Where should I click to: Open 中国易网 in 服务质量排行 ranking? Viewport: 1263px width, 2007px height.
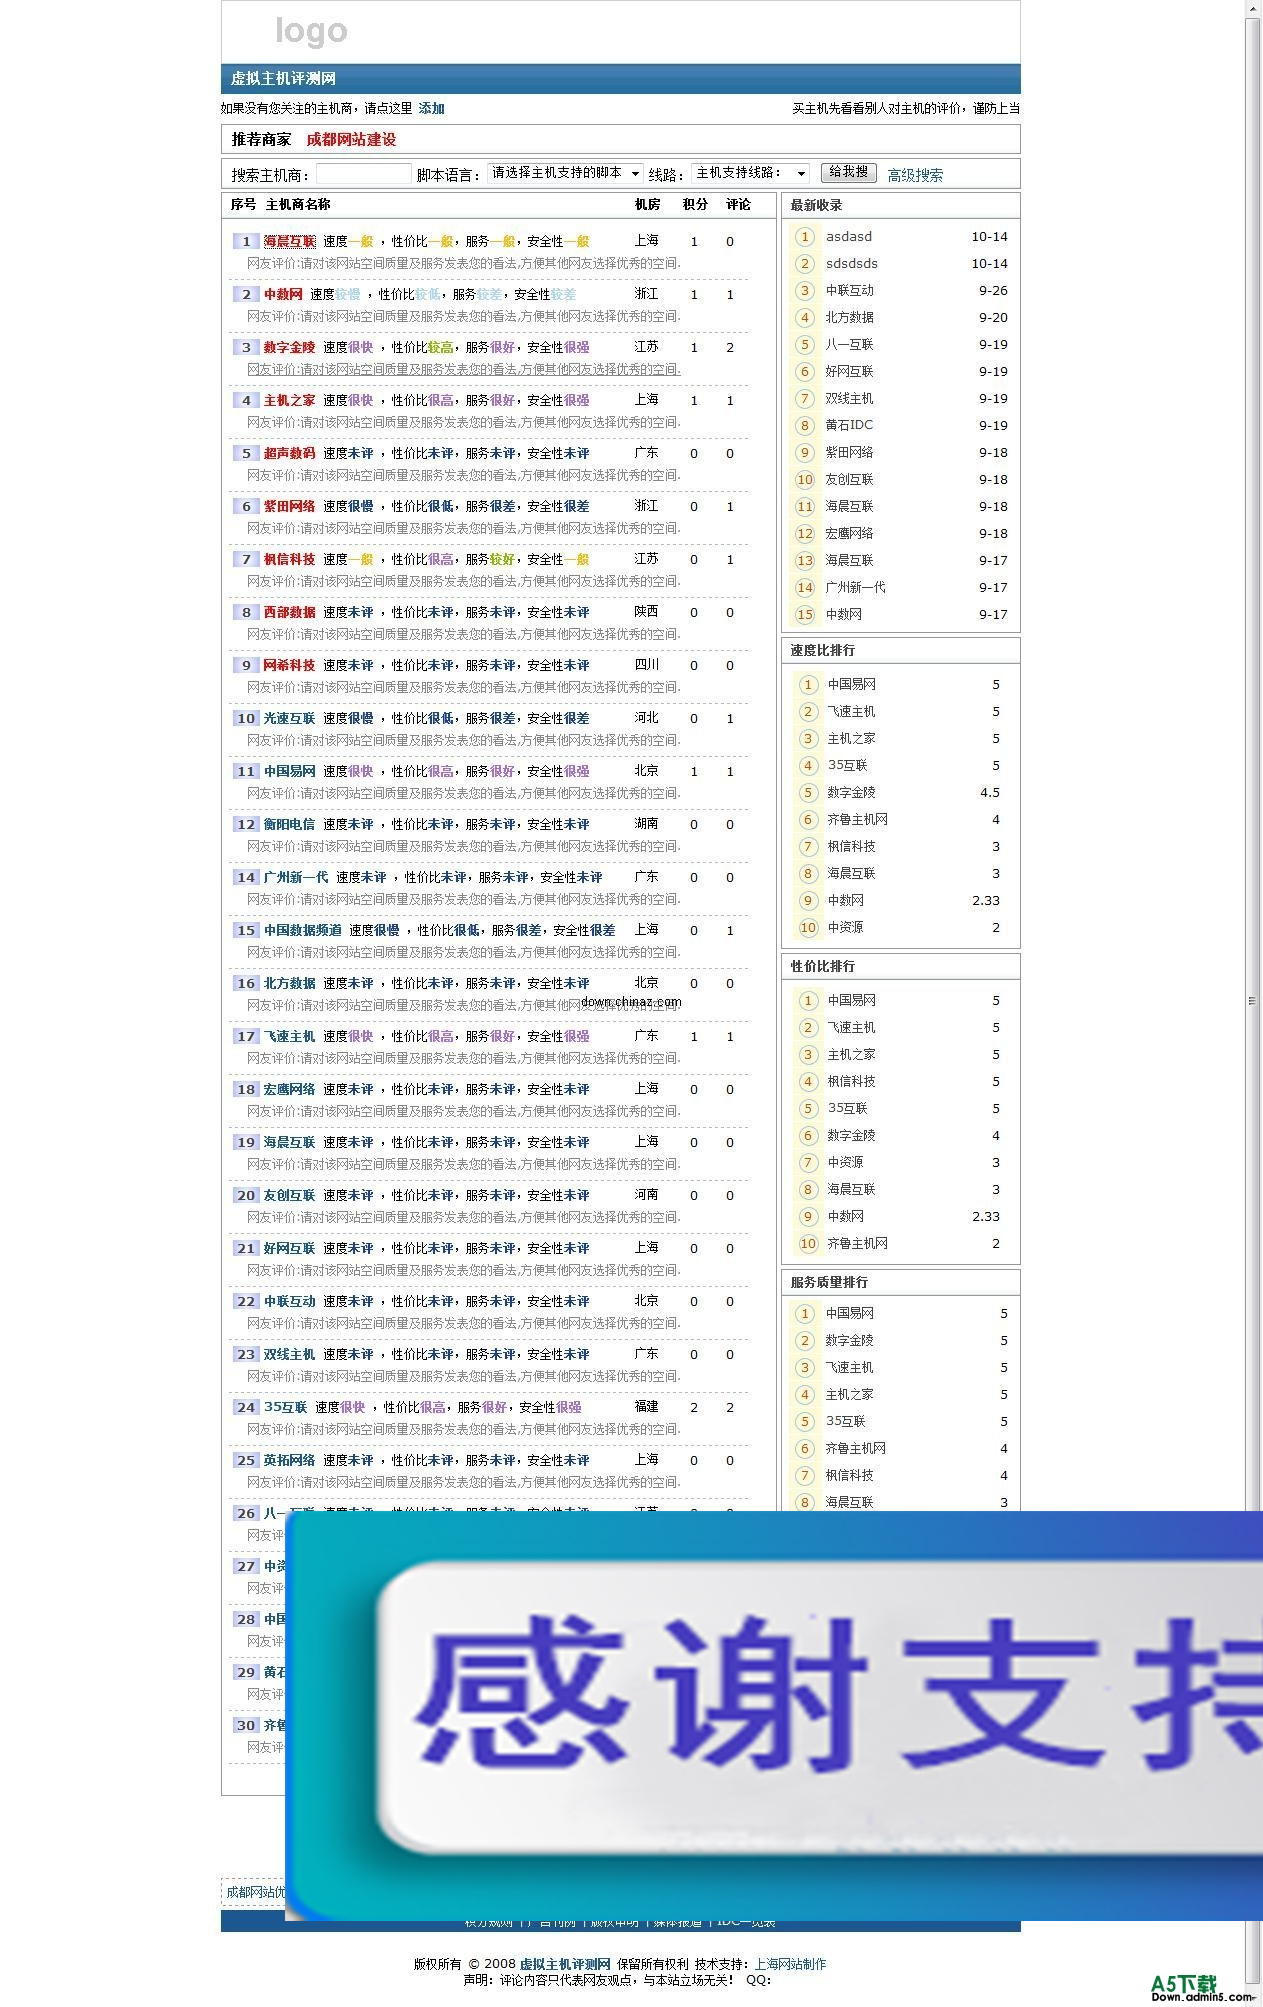849,1313
